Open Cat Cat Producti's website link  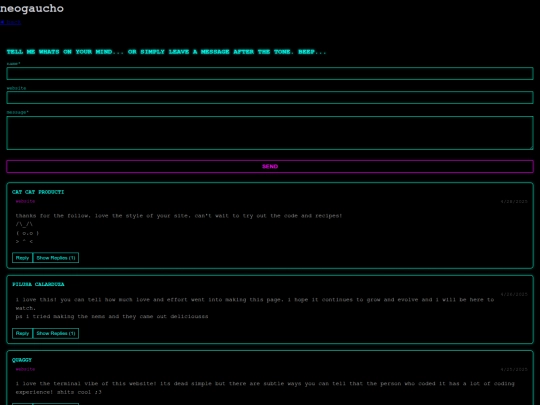pos(25,201)
